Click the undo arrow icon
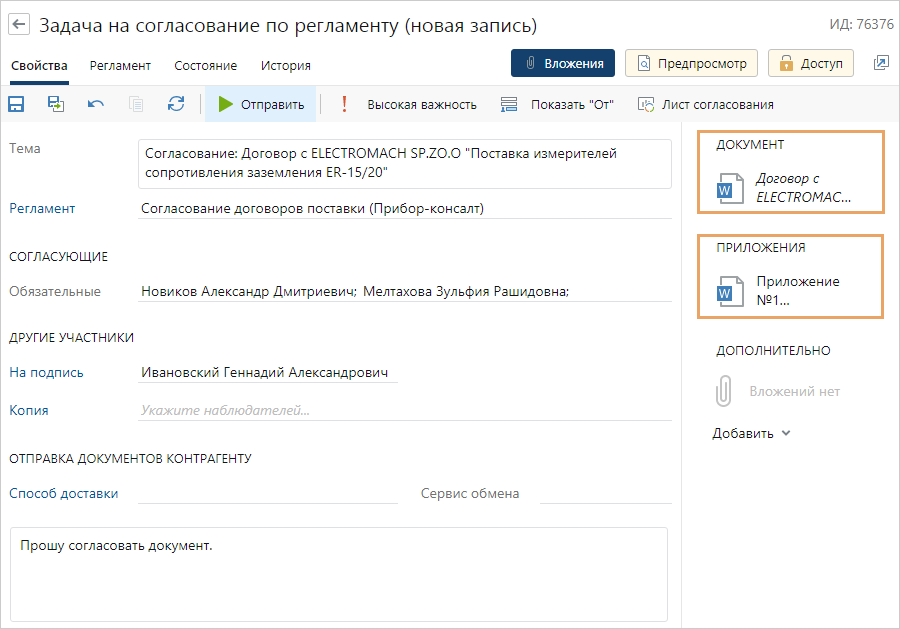This screenshot has width=900, height=629. (96, 104)
